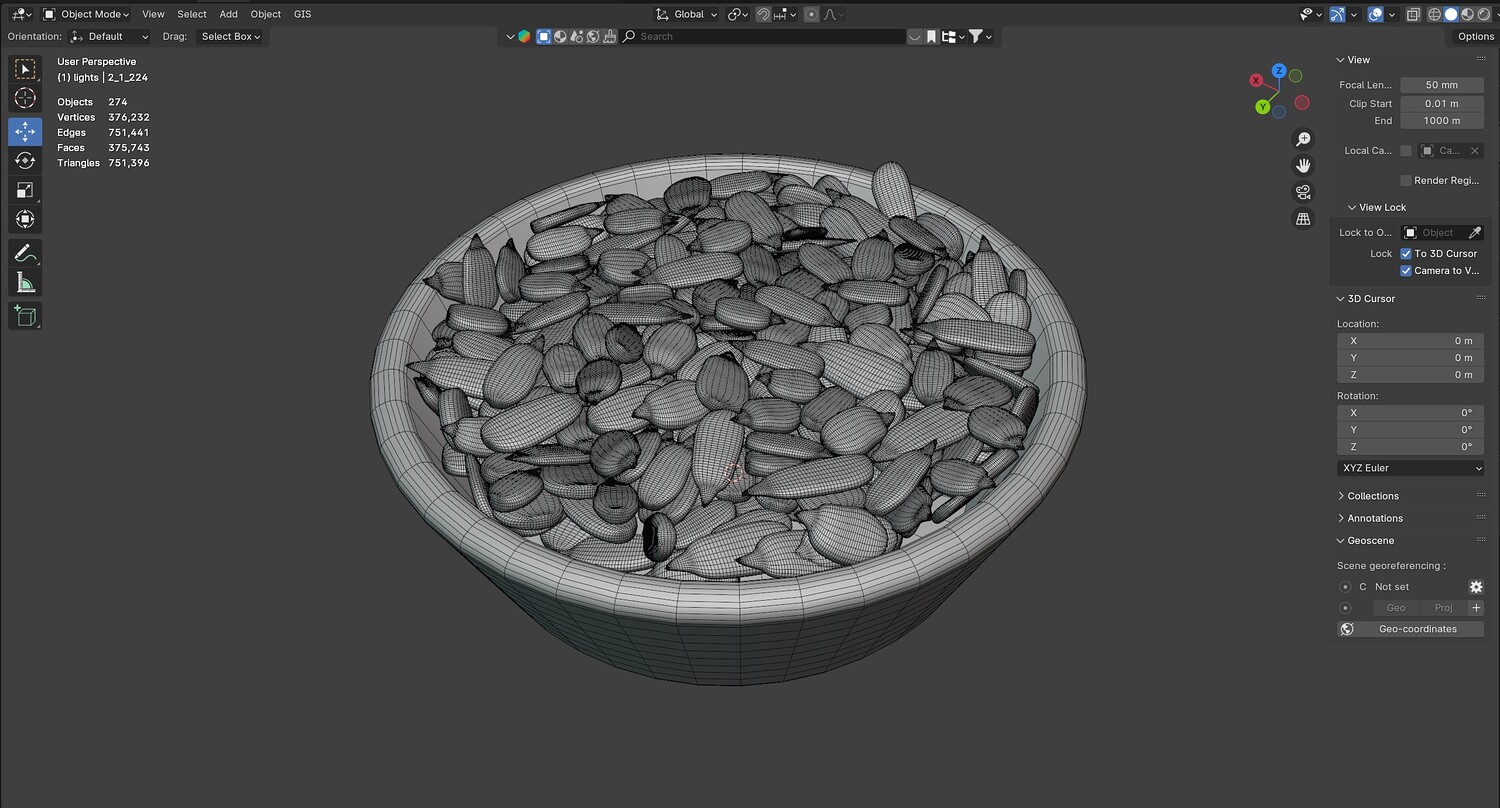1500x808 pixels.
Task: Open the filter funnel options
Action: click(980, 36)
